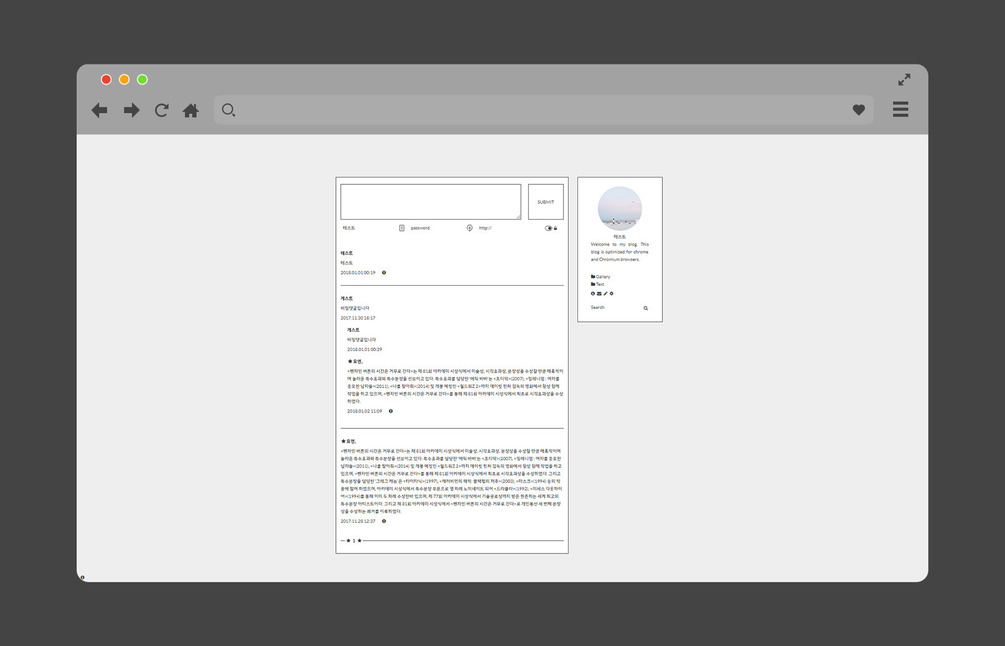Click the red close dot in the browser frame

pyautogui.click(x=106, y=79)
